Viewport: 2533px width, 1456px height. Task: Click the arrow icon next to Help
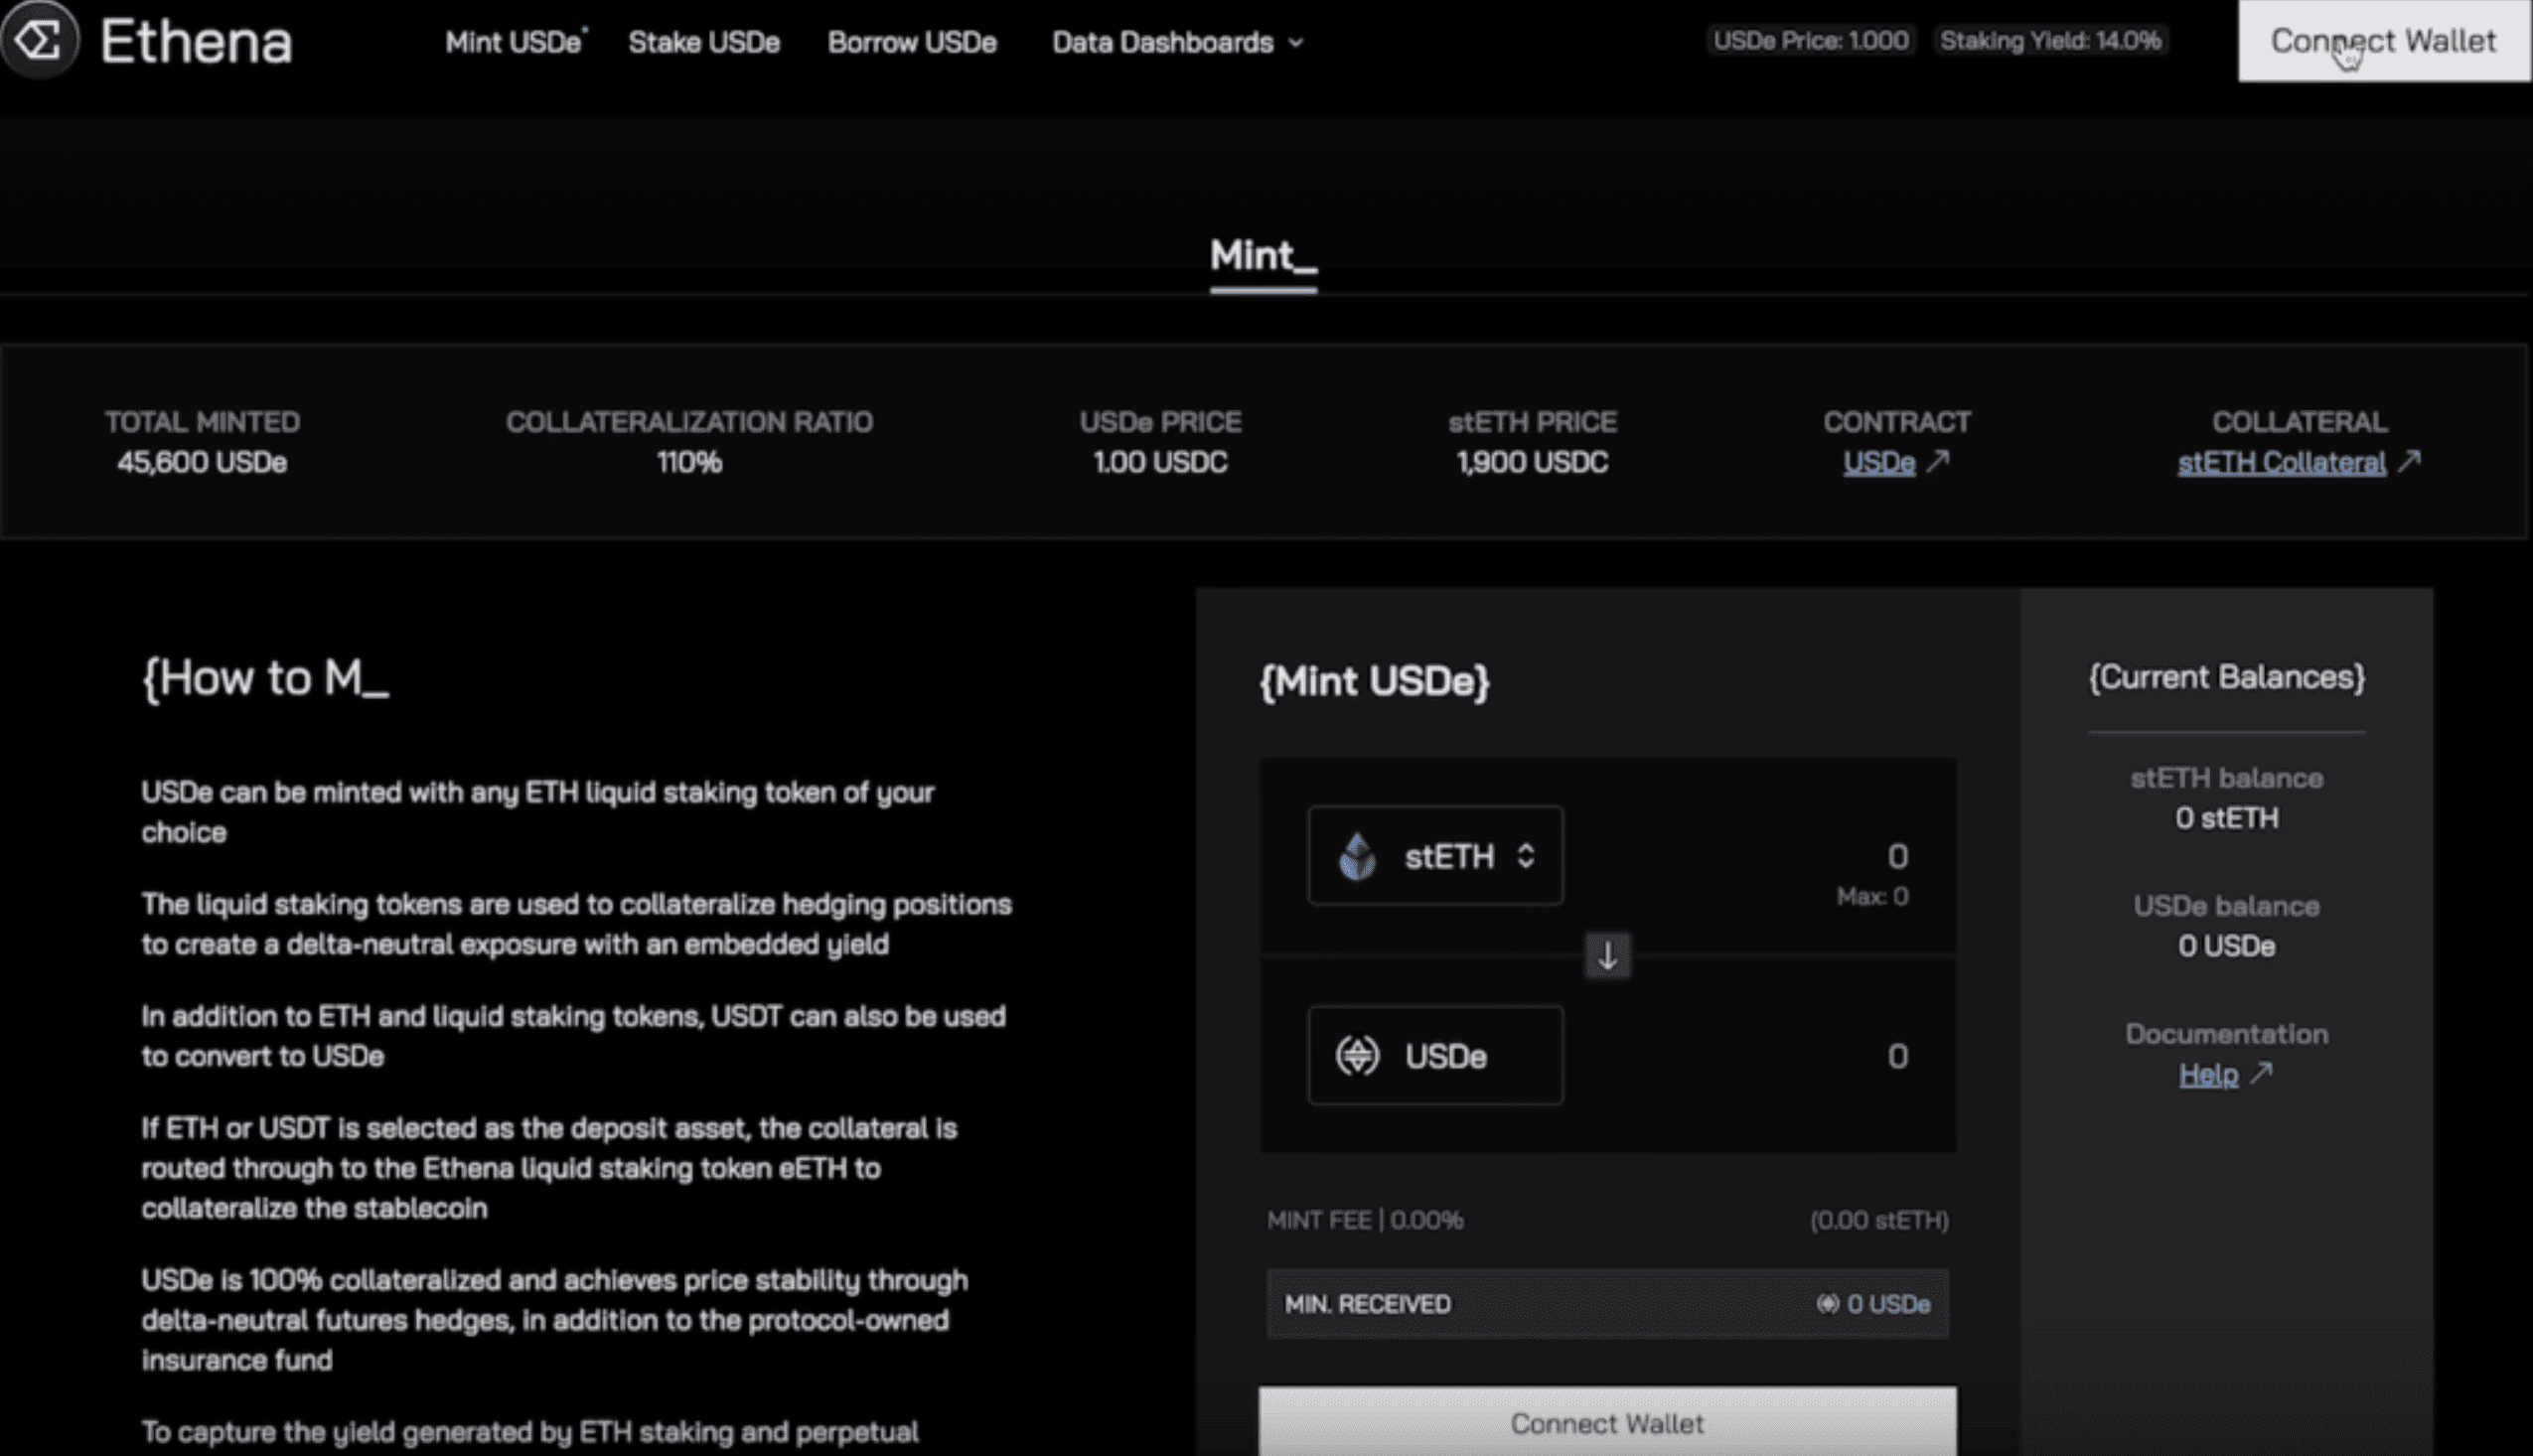pos(2261,1073)
